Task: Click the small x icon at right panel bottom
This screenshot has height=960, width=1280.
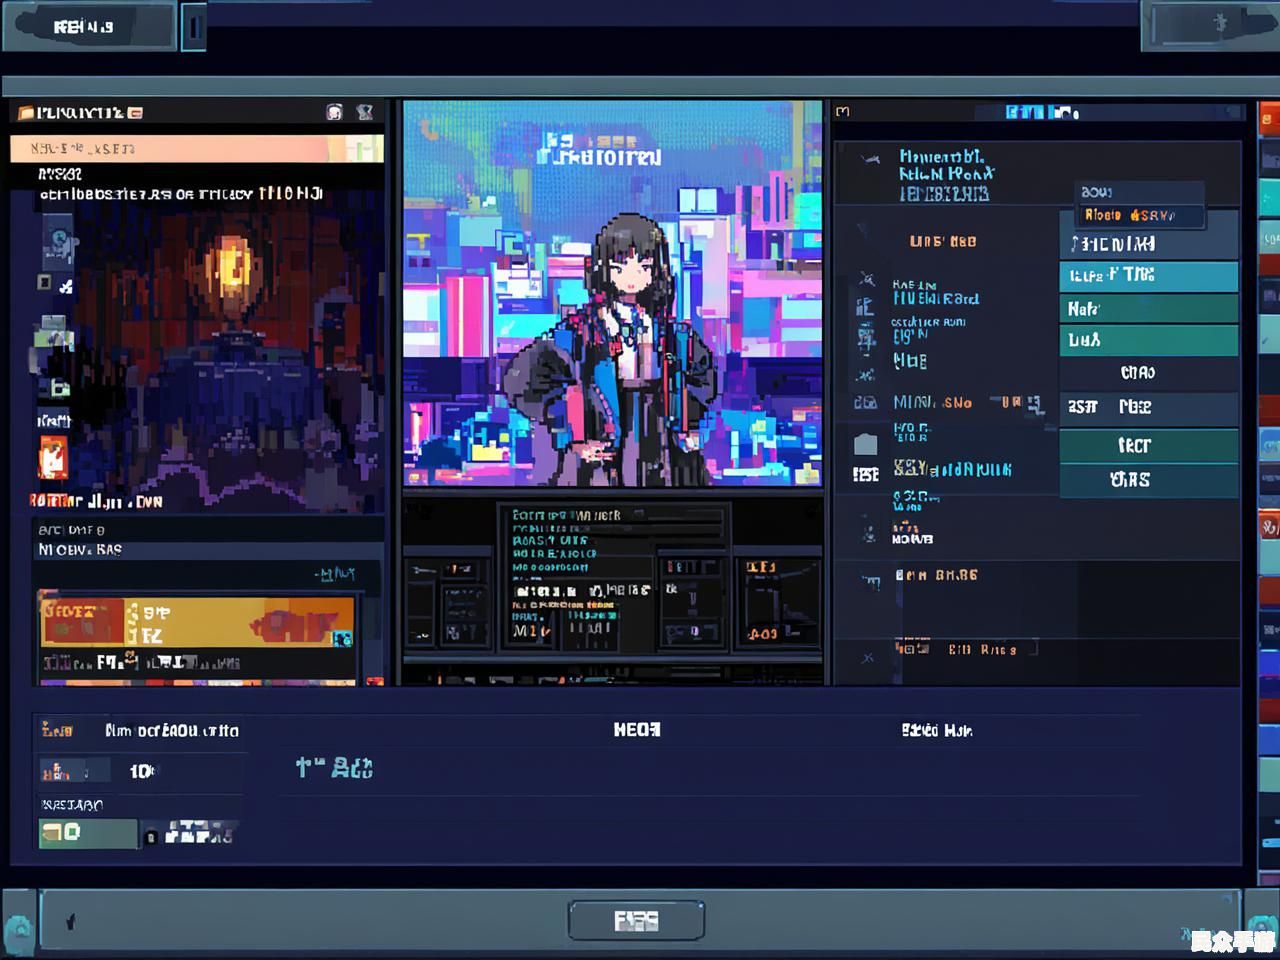Action: click(867, 658)
